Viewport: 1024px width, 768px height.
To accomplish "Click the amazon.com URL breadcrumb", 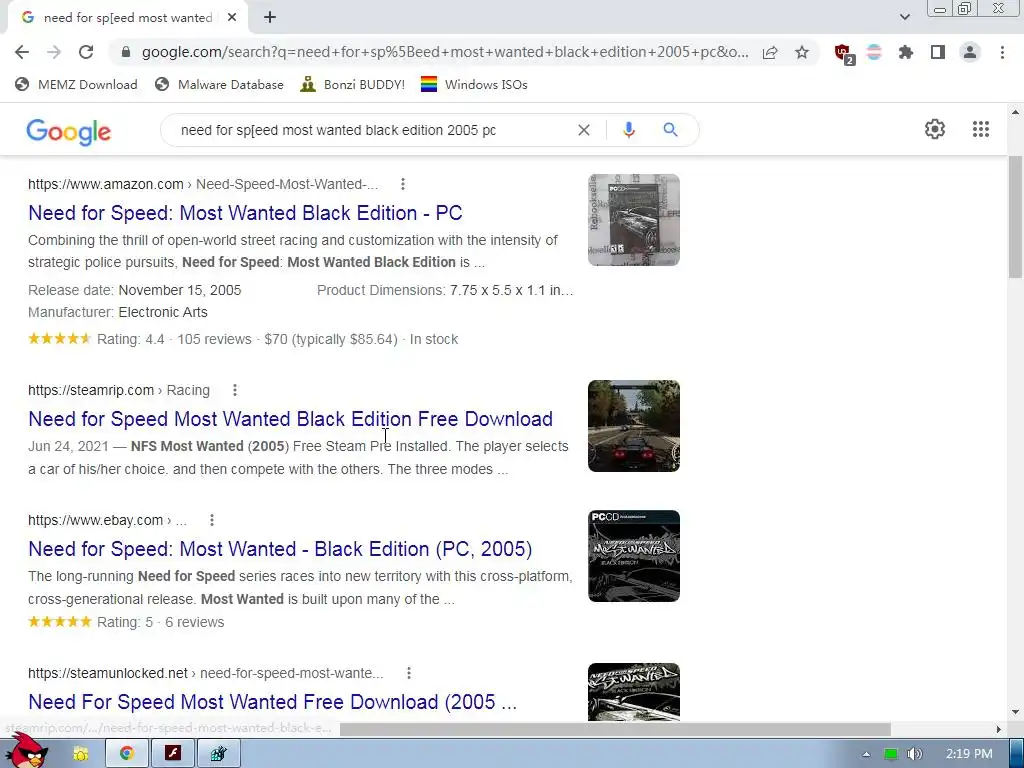I will (x=203, y=184).
